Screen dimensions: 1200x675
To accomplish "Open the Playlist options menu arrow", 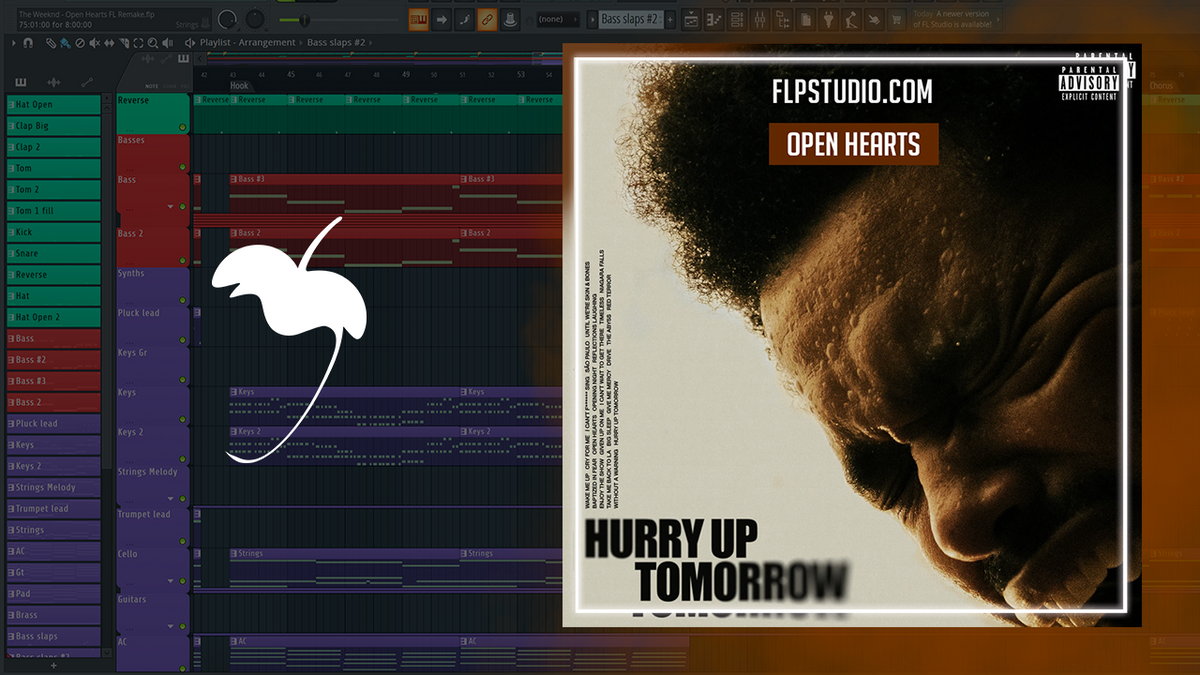I will click(x=14, y=43).
